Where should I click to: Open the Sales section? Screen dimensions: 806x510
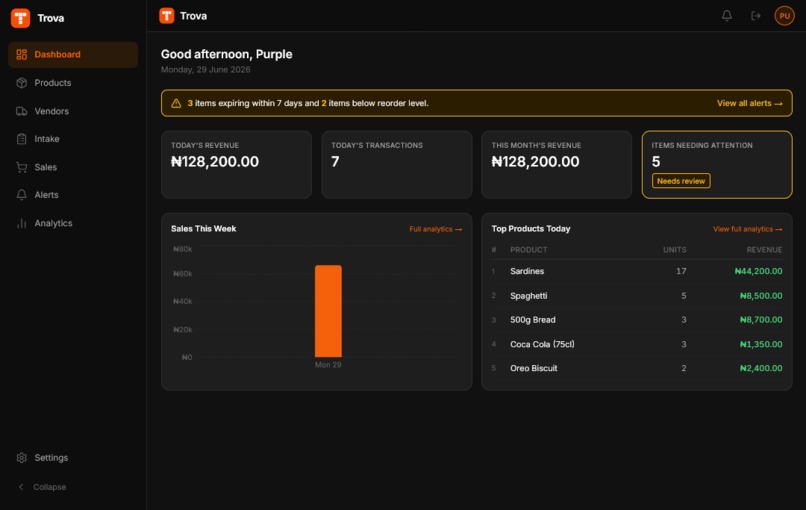73,167
